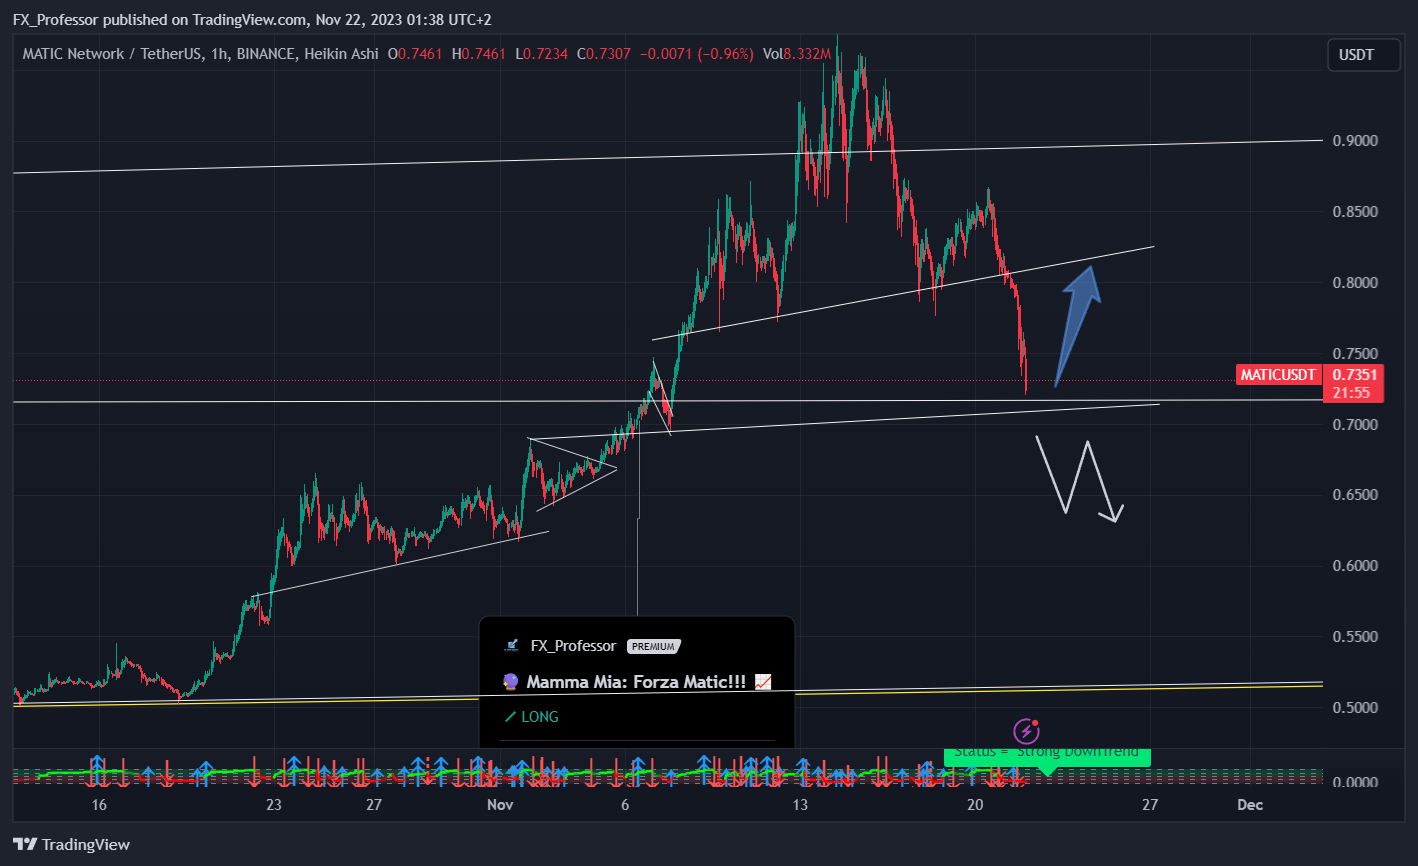Click the chart emoji after Forza Matic!!!

coord(763,682)
